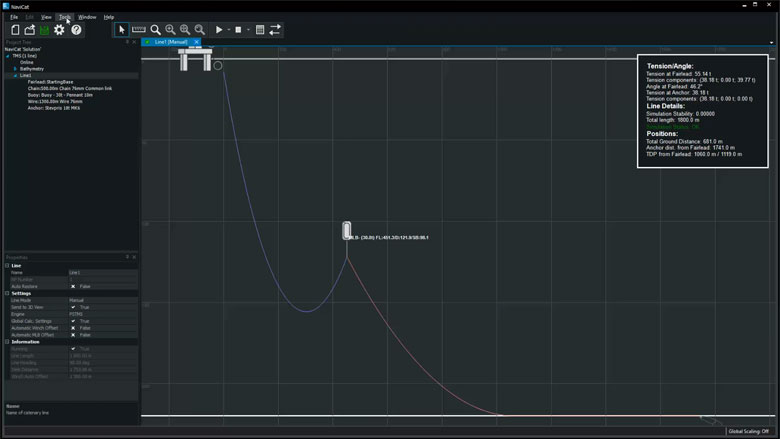780x439 pixels.
Task: Open the calculator table icon
Action: point(260,30)
